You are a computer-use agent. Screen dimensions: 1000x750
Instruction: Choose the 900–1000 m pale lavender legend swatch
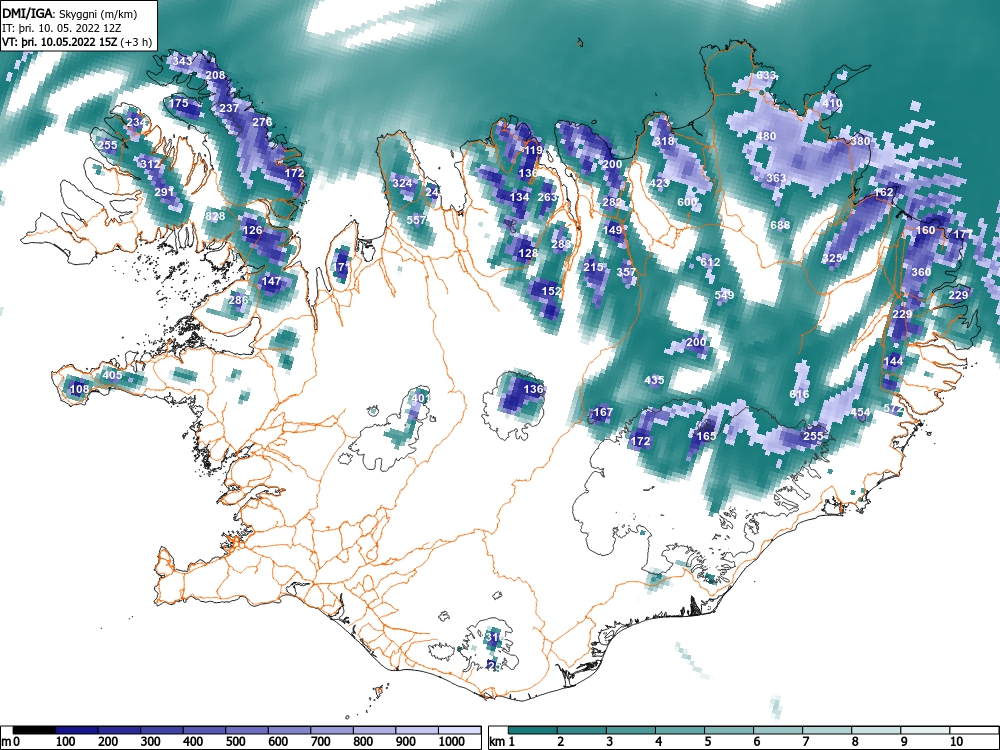point(417,730)
